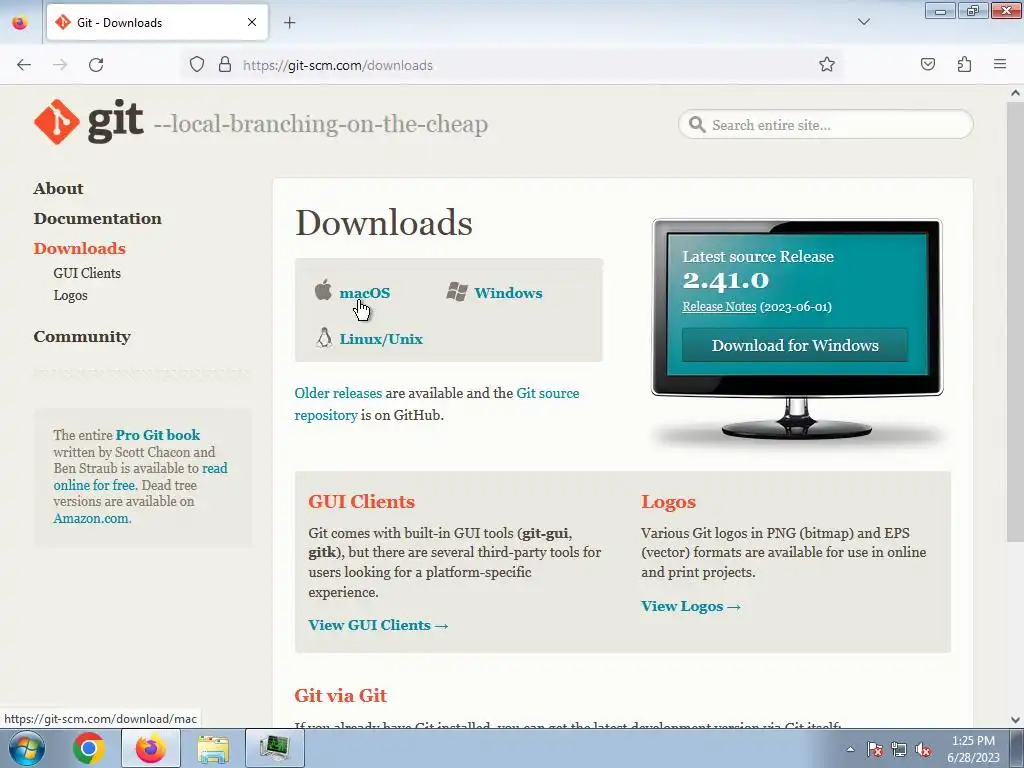The height and width of the screenshot is (768, 1024).
Task: Click the scrollbar up arrow
Action: pos(1015,93)
